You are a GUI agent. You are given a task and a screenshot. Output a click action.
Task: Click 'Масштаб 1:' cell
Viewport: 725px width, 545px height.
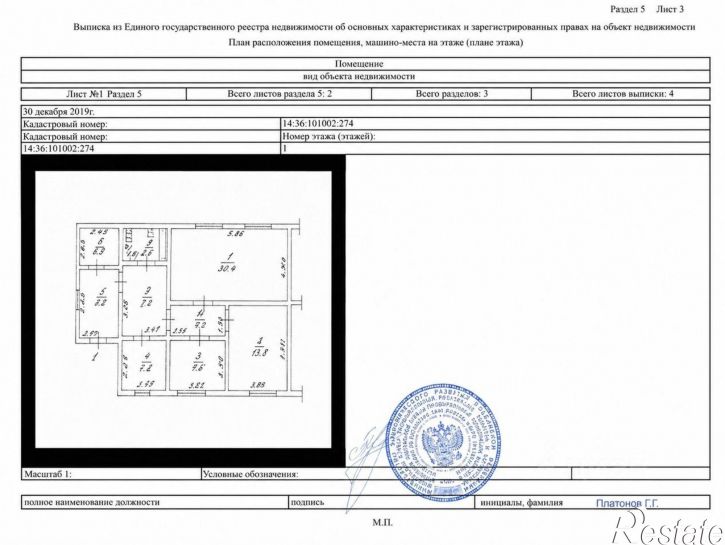coord(111,474)
